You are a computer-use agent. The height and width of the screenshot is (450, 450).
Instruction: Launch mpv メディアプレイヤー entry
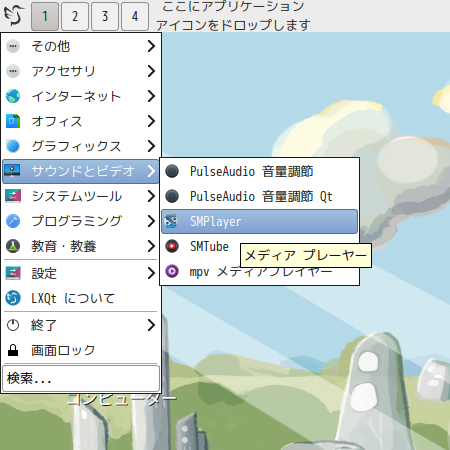[259, 271]
